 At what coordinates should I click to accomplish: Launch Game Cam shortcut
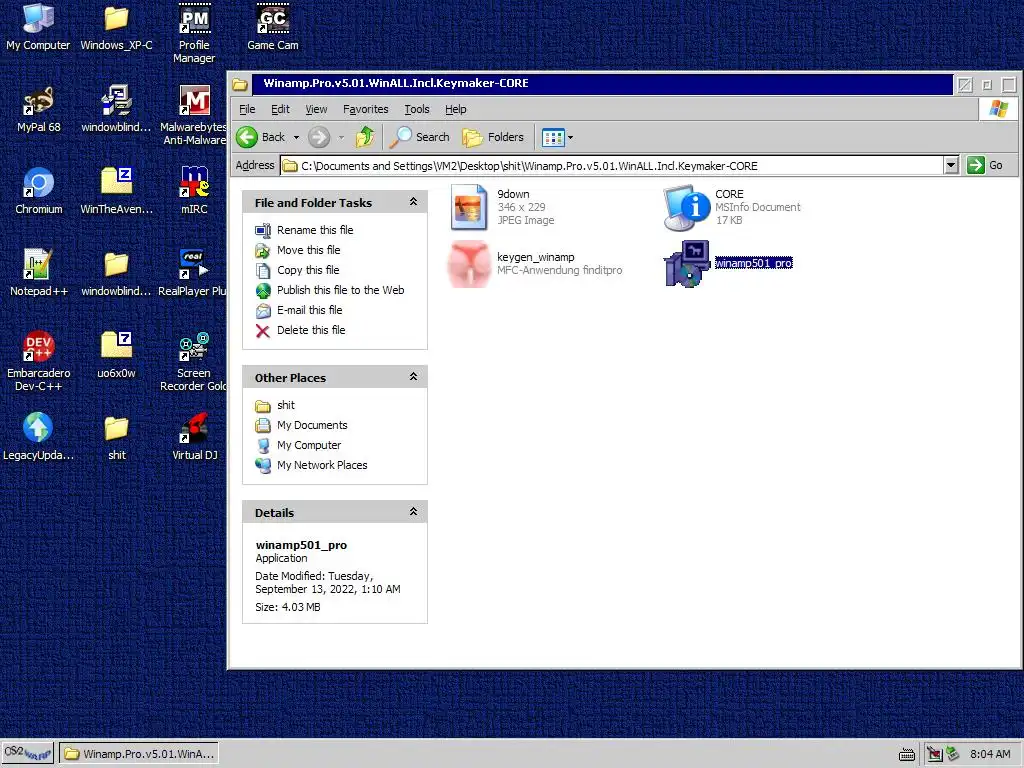coord(272,26)
